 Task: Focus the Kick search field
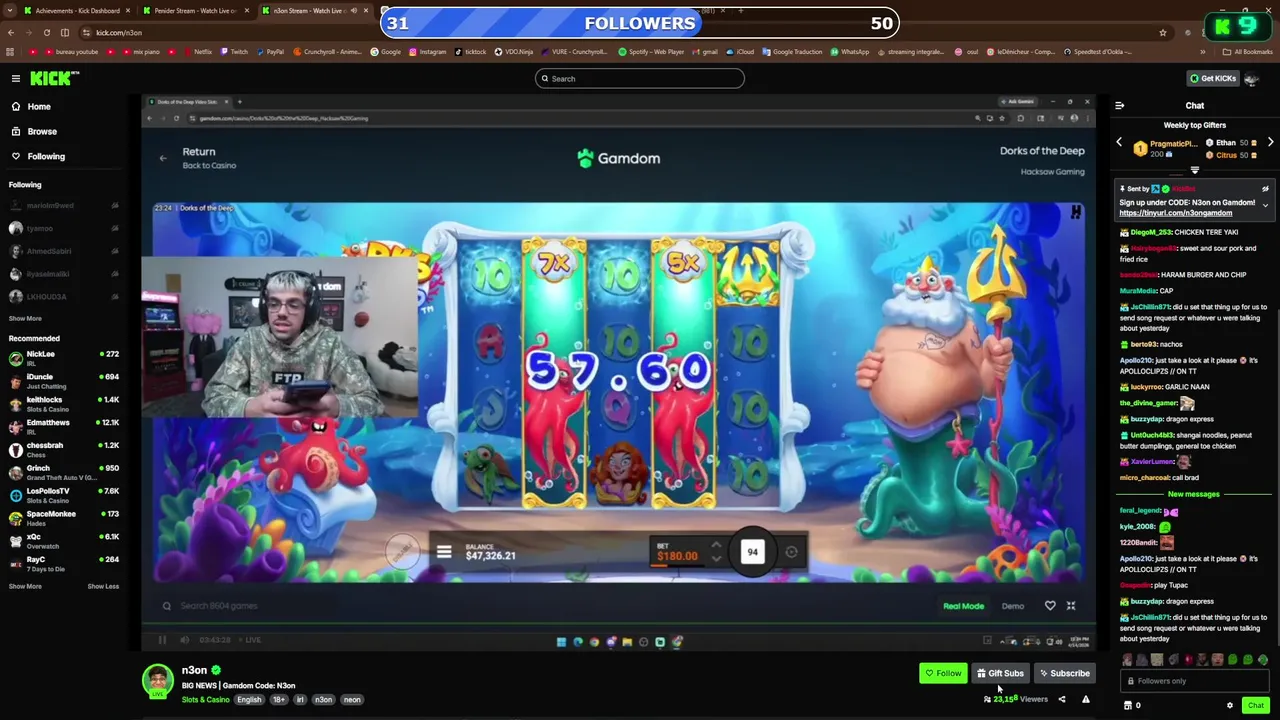[x=640, y=78]
